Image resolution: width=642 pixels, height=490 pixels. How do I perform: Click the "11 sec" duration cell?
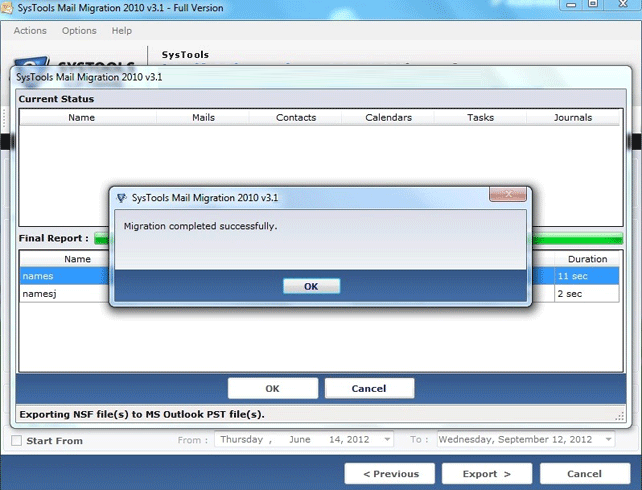tap(587, 276)
